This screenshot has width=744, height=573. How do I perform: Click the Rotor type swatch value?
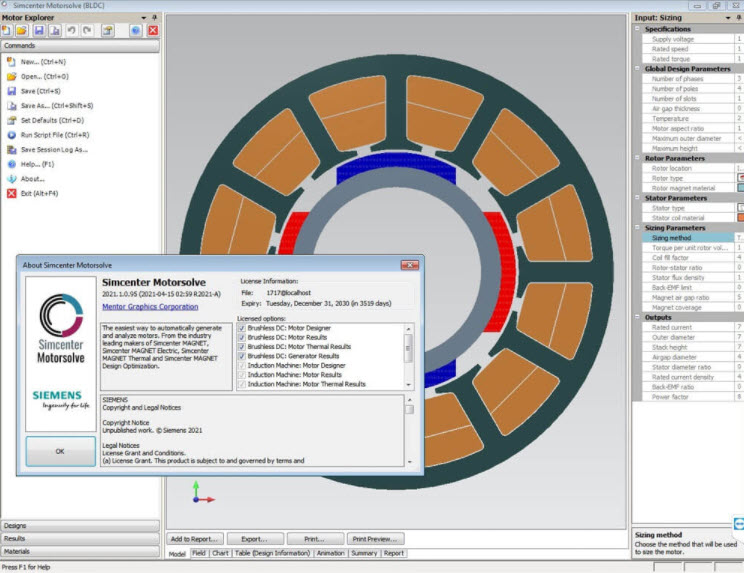(x=740, y=178)
